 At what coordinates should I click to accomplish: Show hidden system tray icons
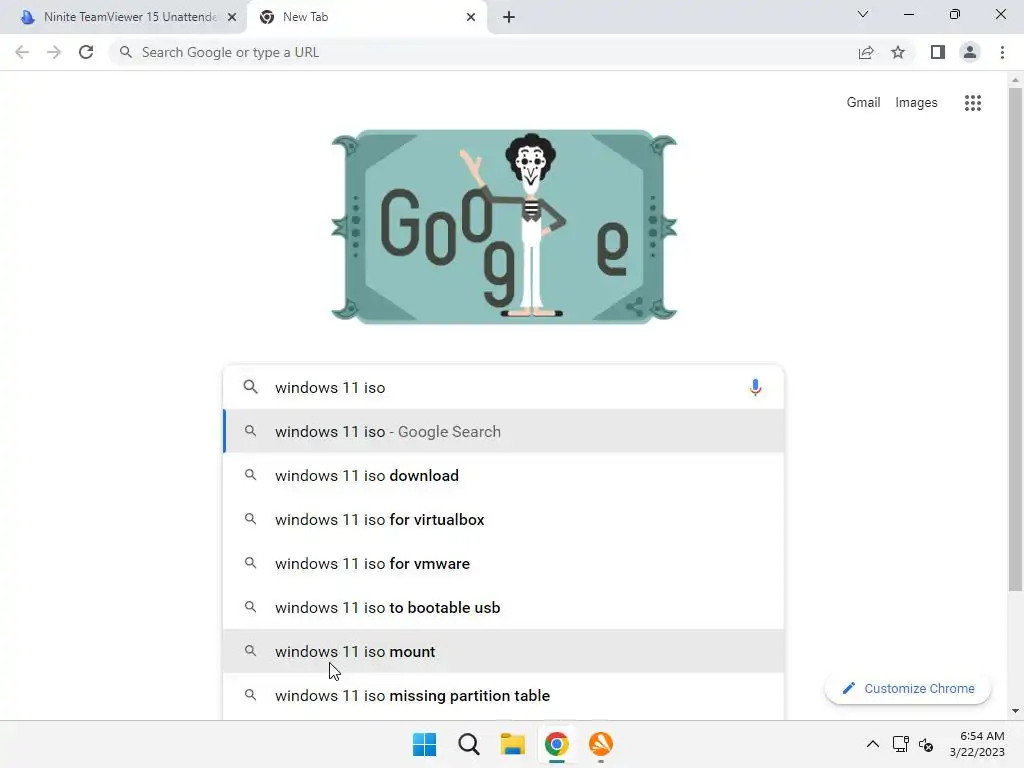coord(872,744)
